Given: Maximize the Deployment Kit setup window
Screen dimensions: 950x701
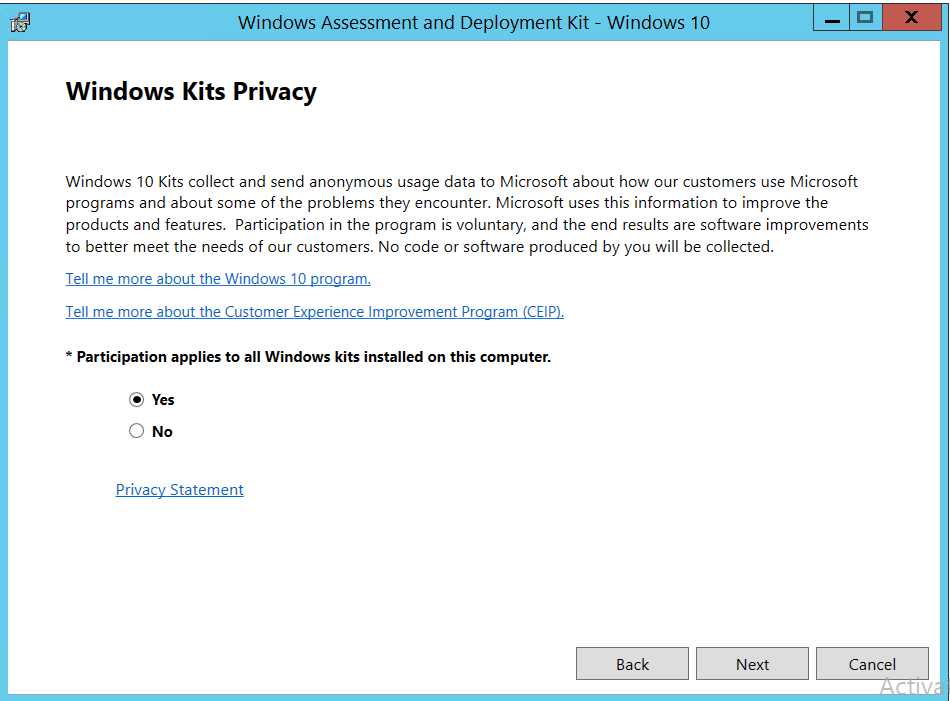Looking at the screenshot, I should click(865, 17).
